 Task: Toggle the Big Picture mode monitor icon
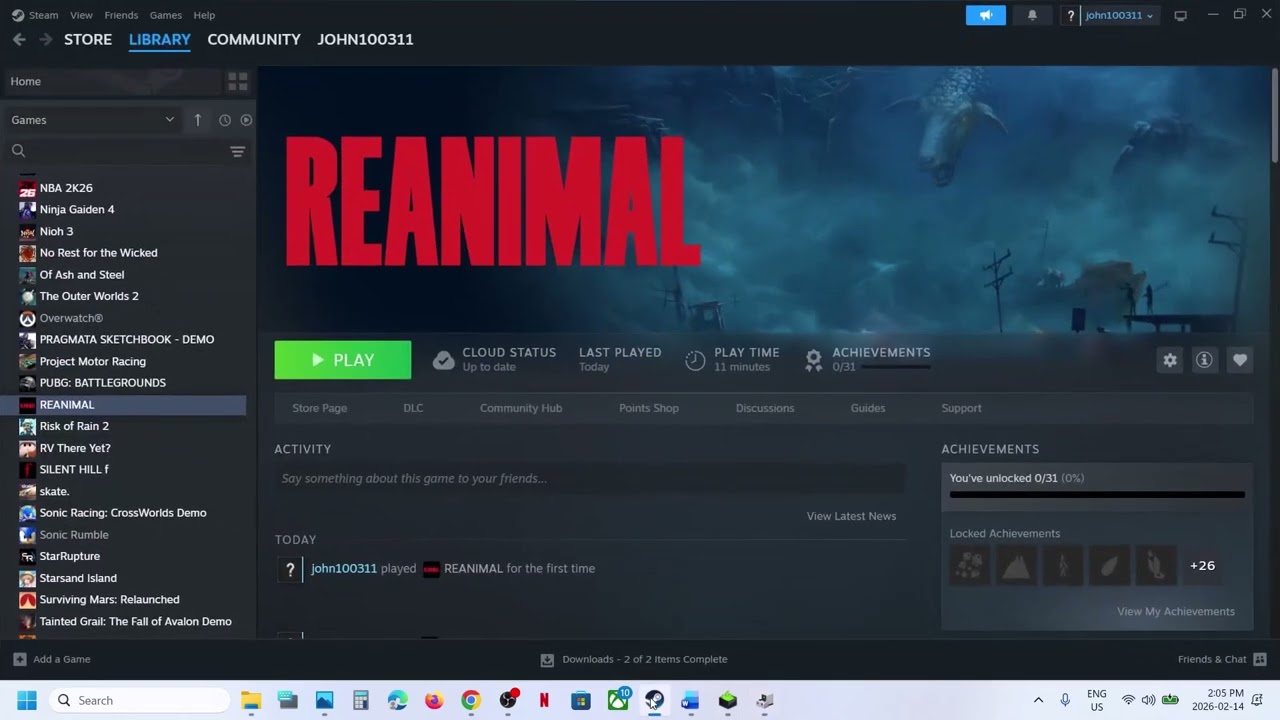coord(1180,15)
